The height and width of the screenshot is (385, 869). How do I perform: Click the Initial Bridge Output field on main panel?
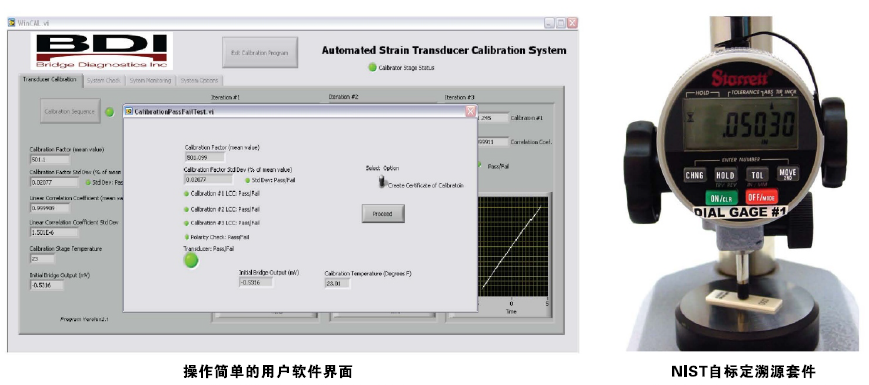pos(47,285)
